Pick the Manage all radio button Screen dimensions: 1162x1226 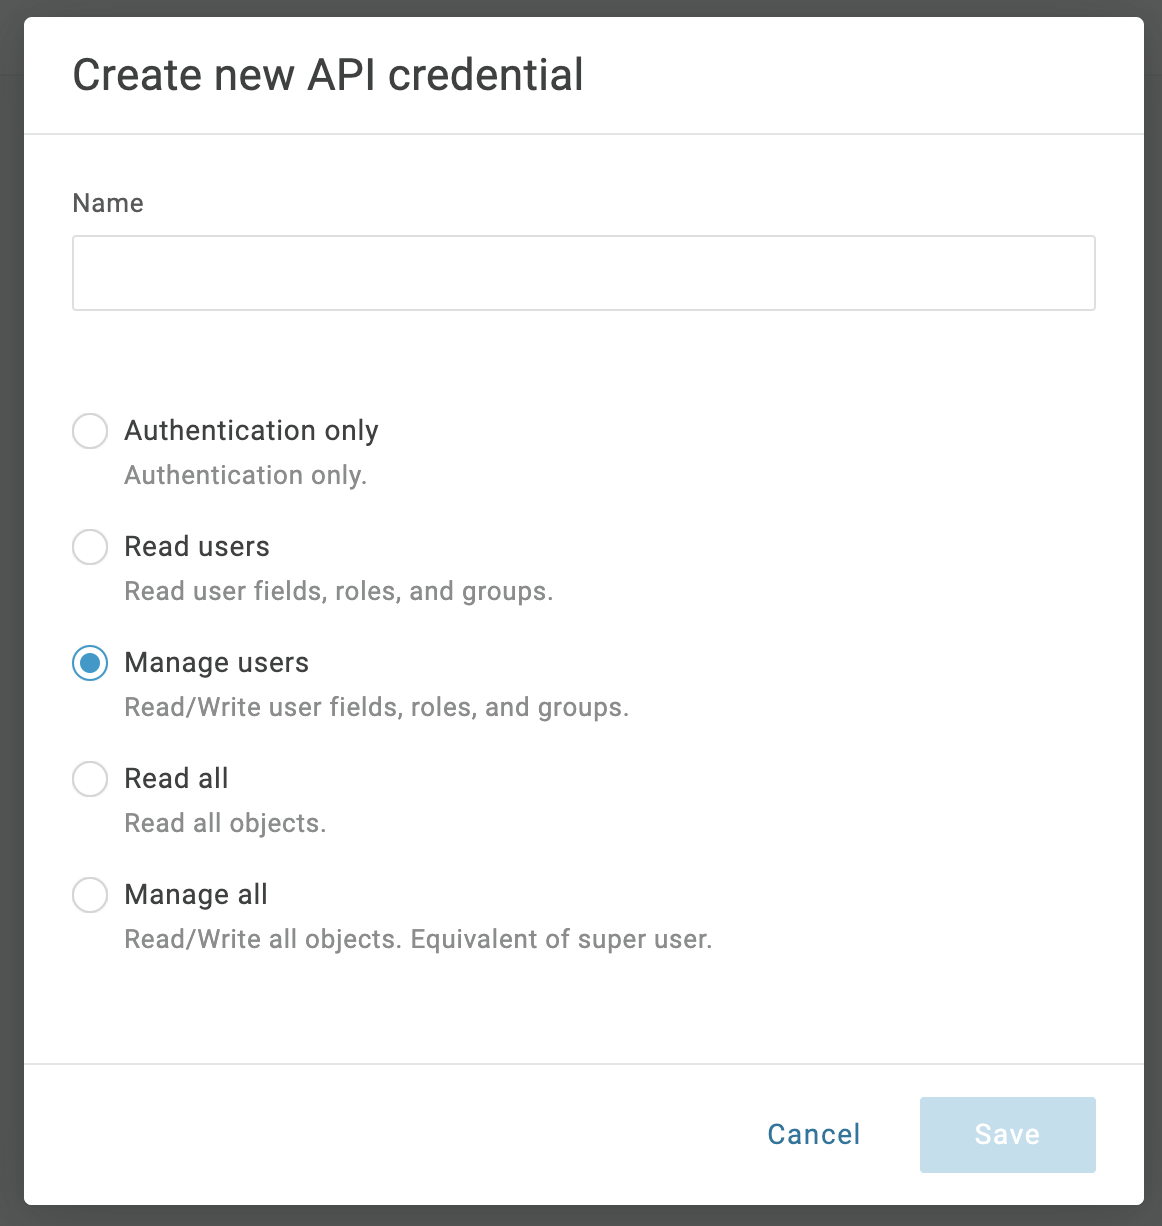tap(90, 895)
